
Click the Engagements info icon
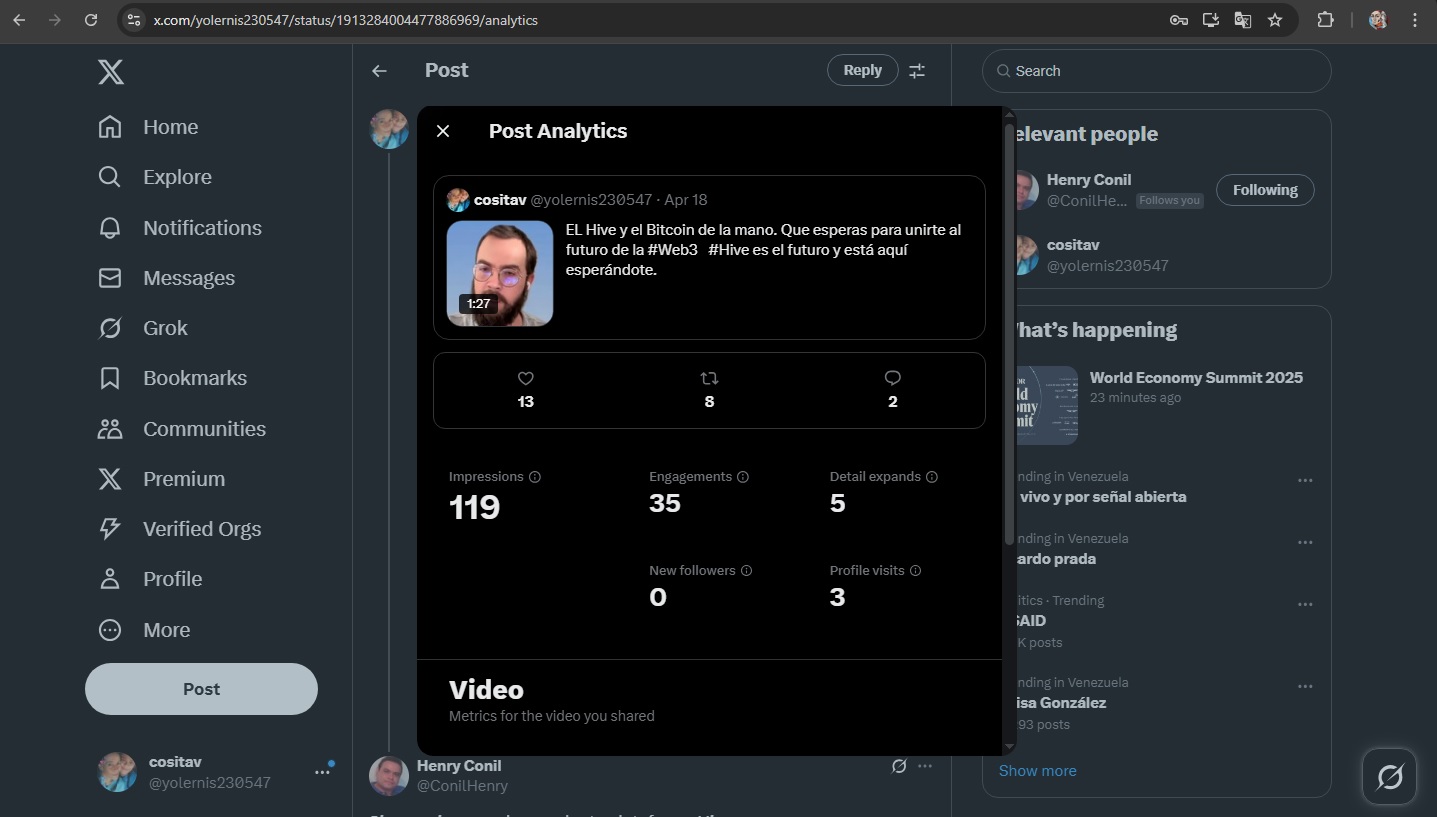click(743, 477)
